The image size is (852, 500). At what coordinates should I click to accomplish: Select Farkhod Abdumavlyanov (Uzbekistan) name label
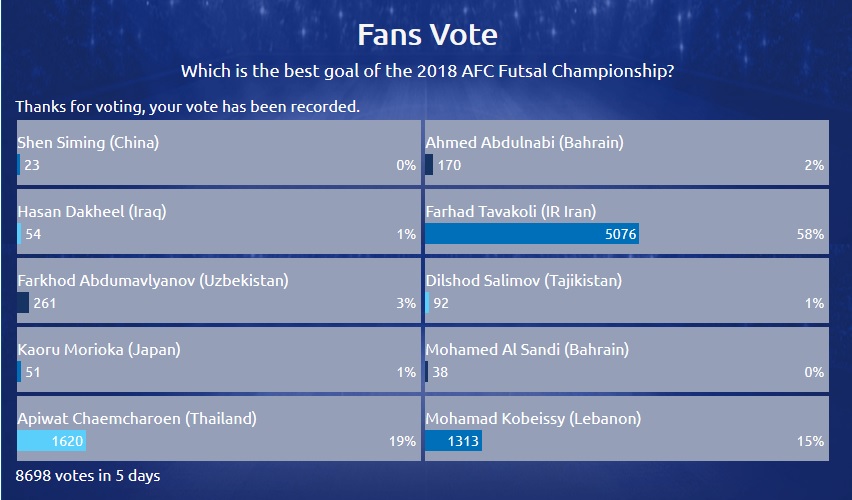153,280
